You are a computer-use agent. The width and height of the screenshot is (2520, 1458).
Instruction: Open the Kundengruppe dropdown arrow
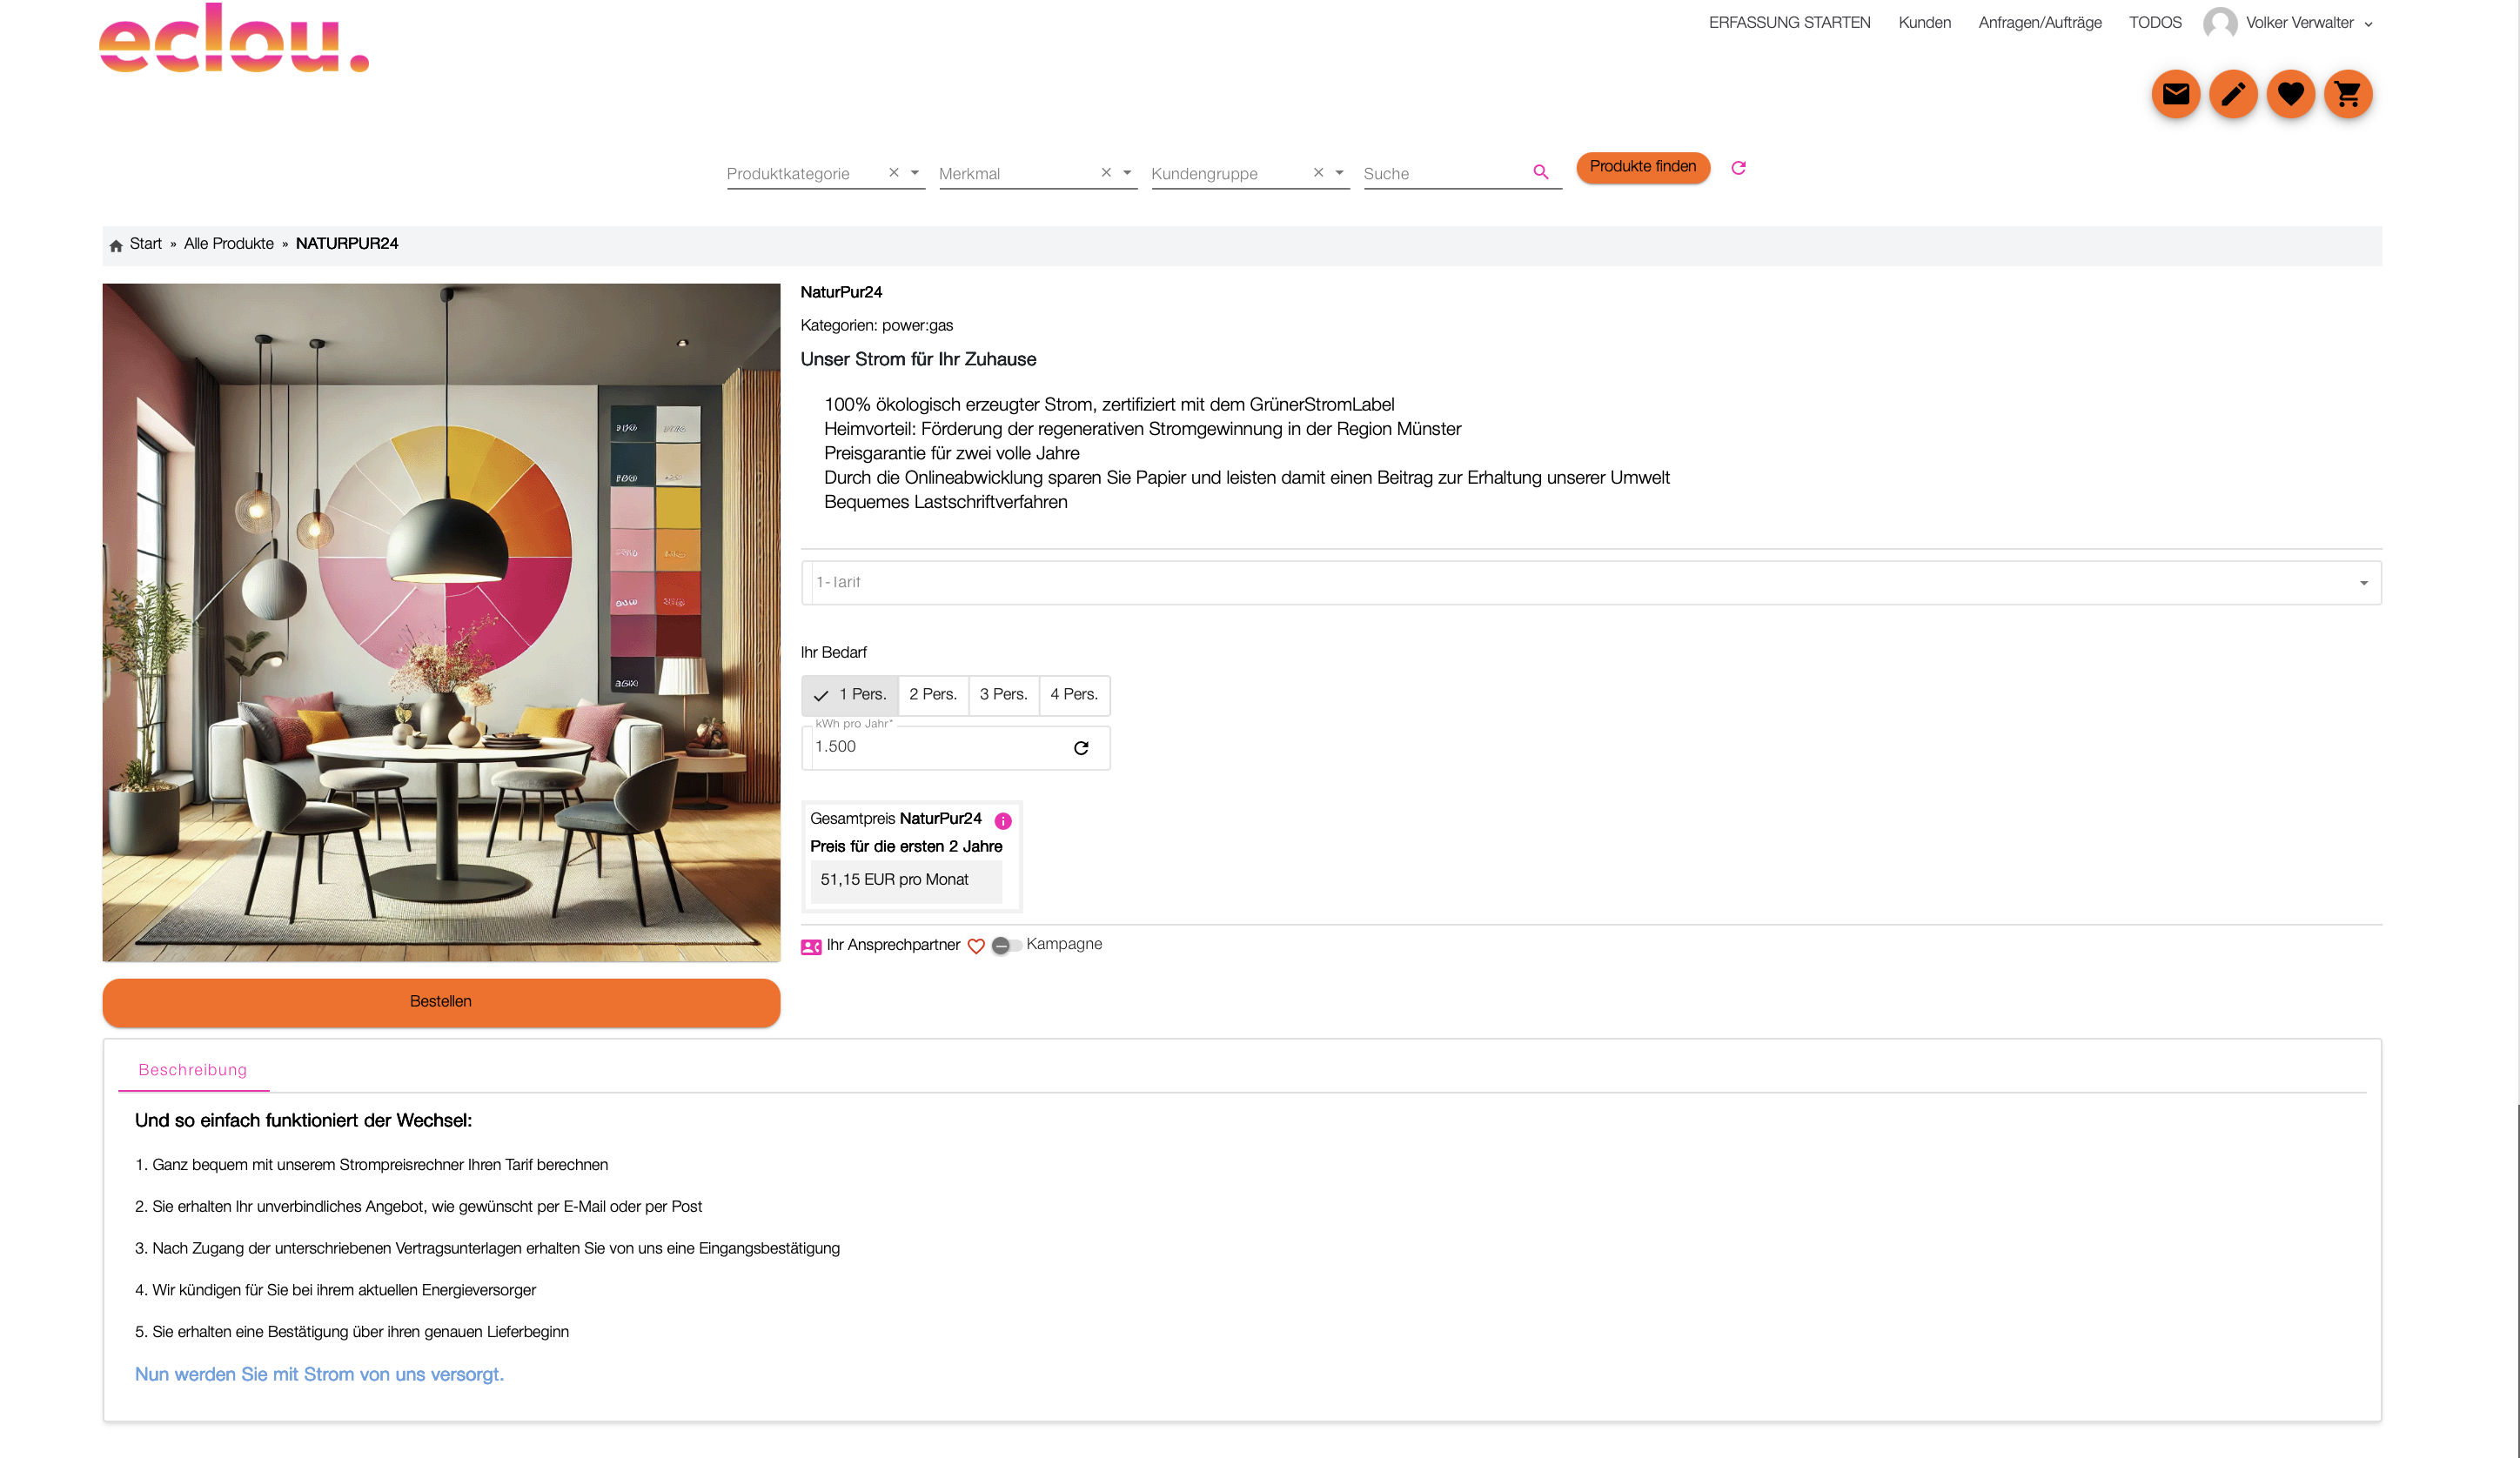pyautogui.click(x=1339, y=173)
